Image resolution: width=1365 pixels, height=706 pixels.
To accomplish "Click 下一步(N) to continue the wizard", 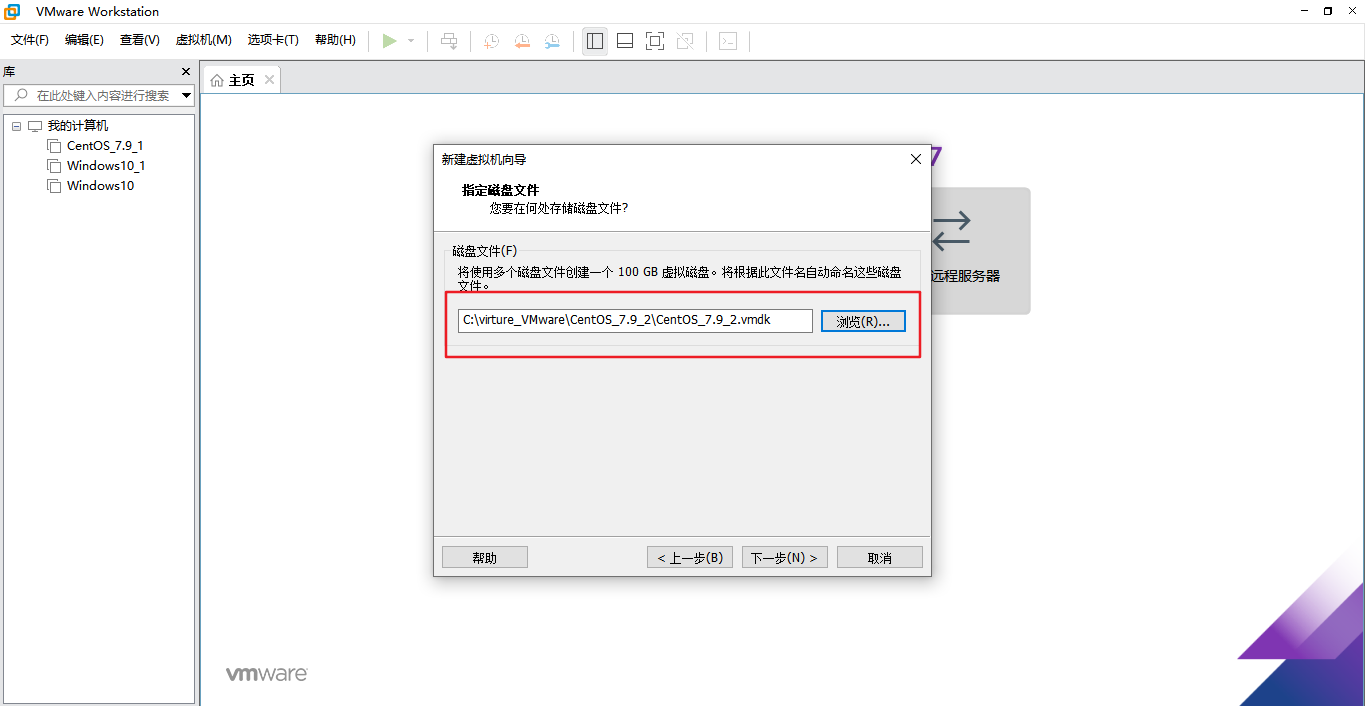I will click(784, 557).
